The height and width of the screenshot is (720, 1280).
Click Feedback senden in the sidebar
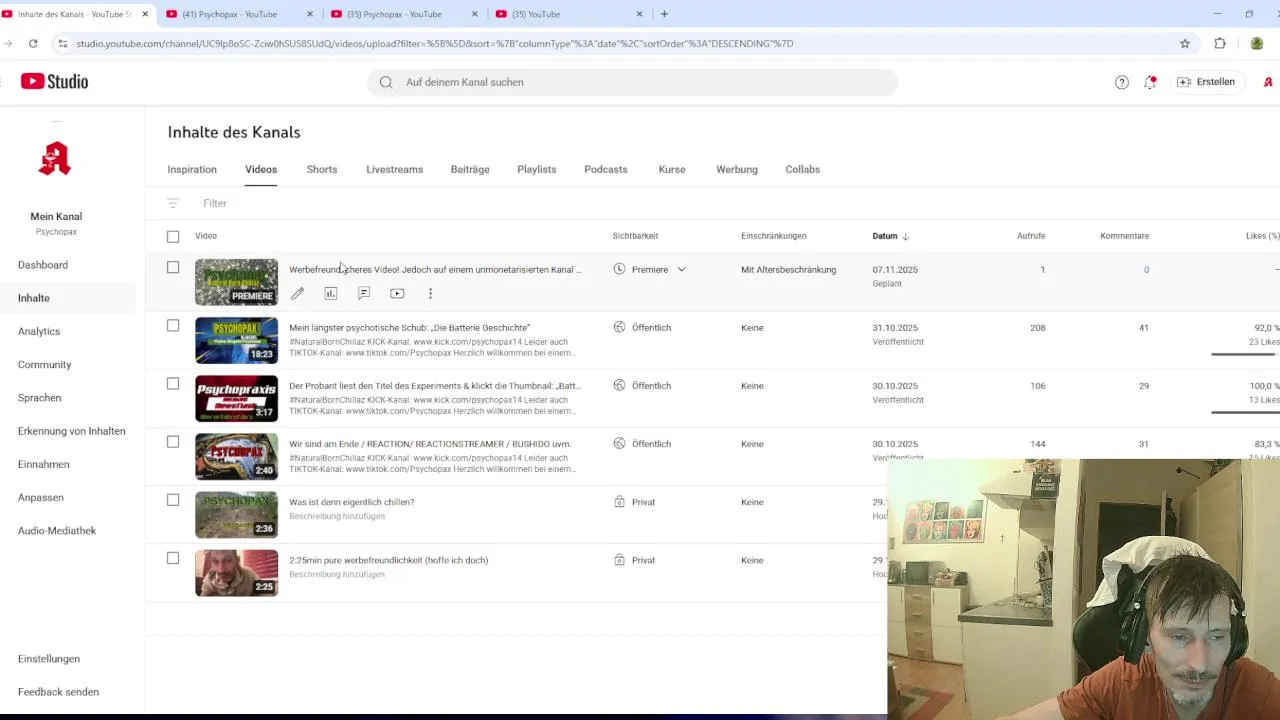point(58,692)
